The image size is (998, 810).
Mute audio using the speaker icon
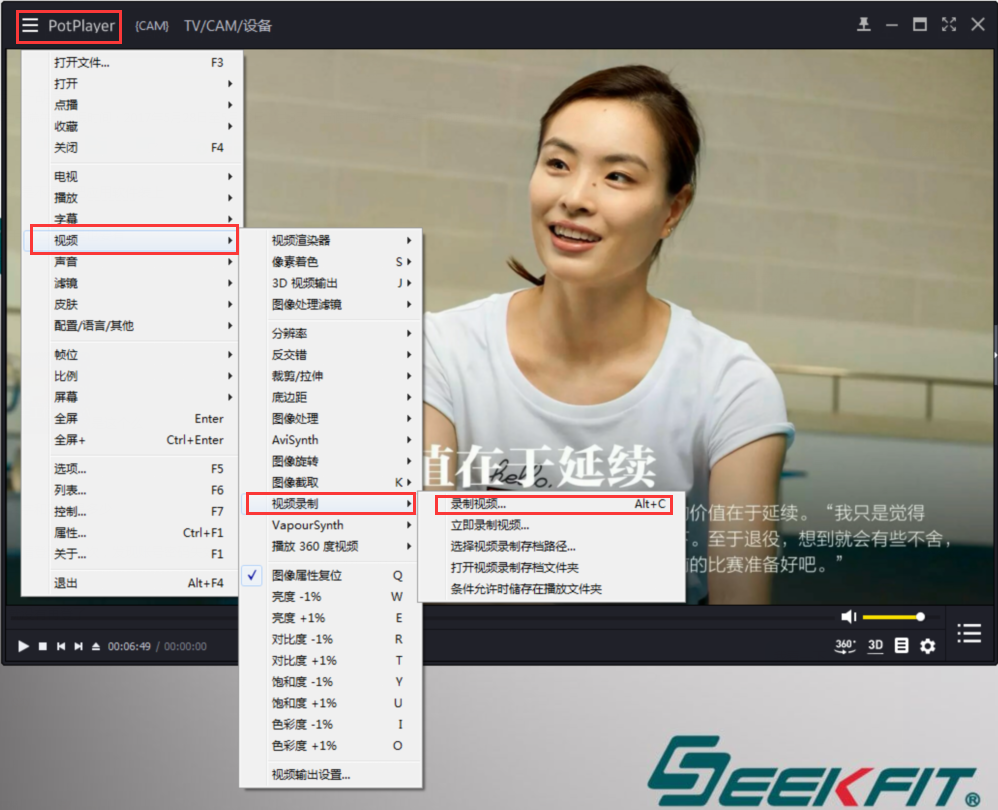848,617
